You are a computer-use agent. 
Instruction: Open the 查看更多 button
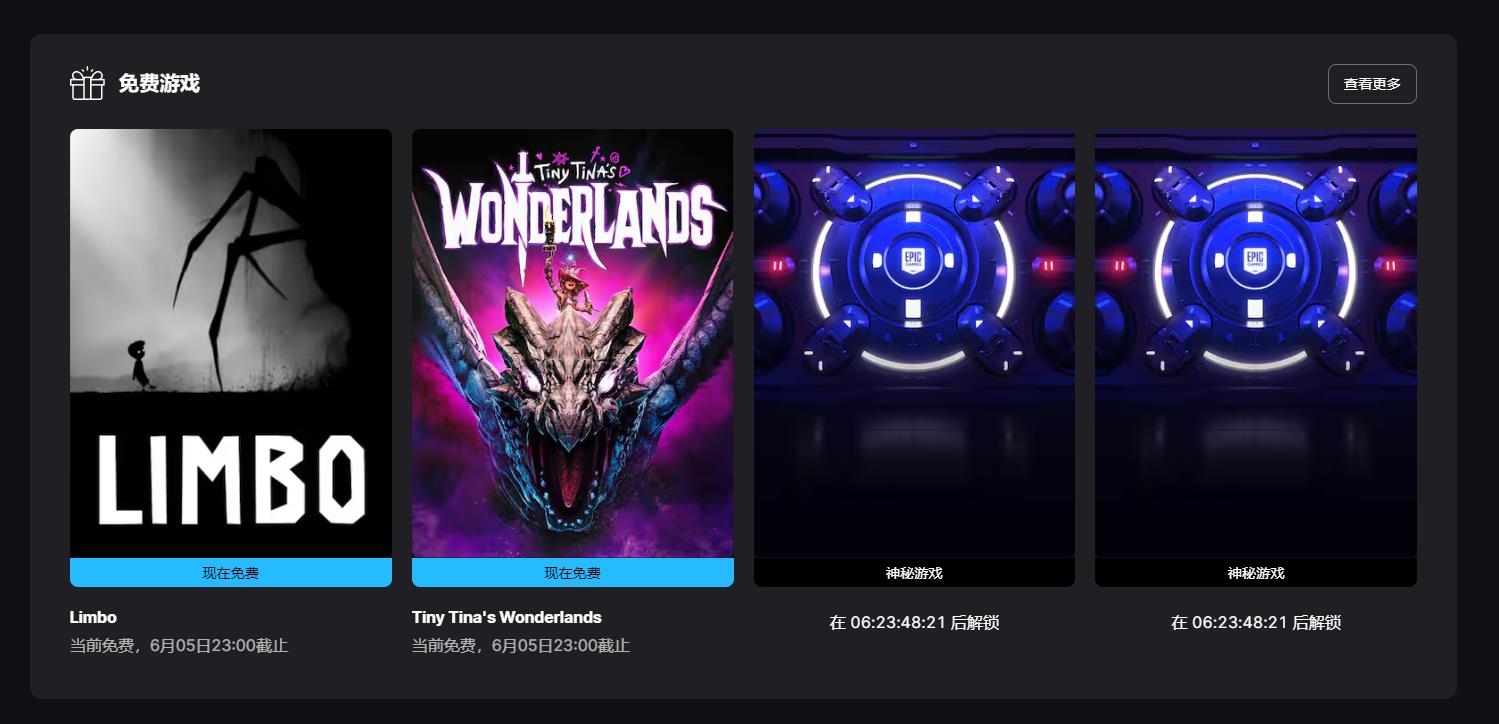[1372, 84]
